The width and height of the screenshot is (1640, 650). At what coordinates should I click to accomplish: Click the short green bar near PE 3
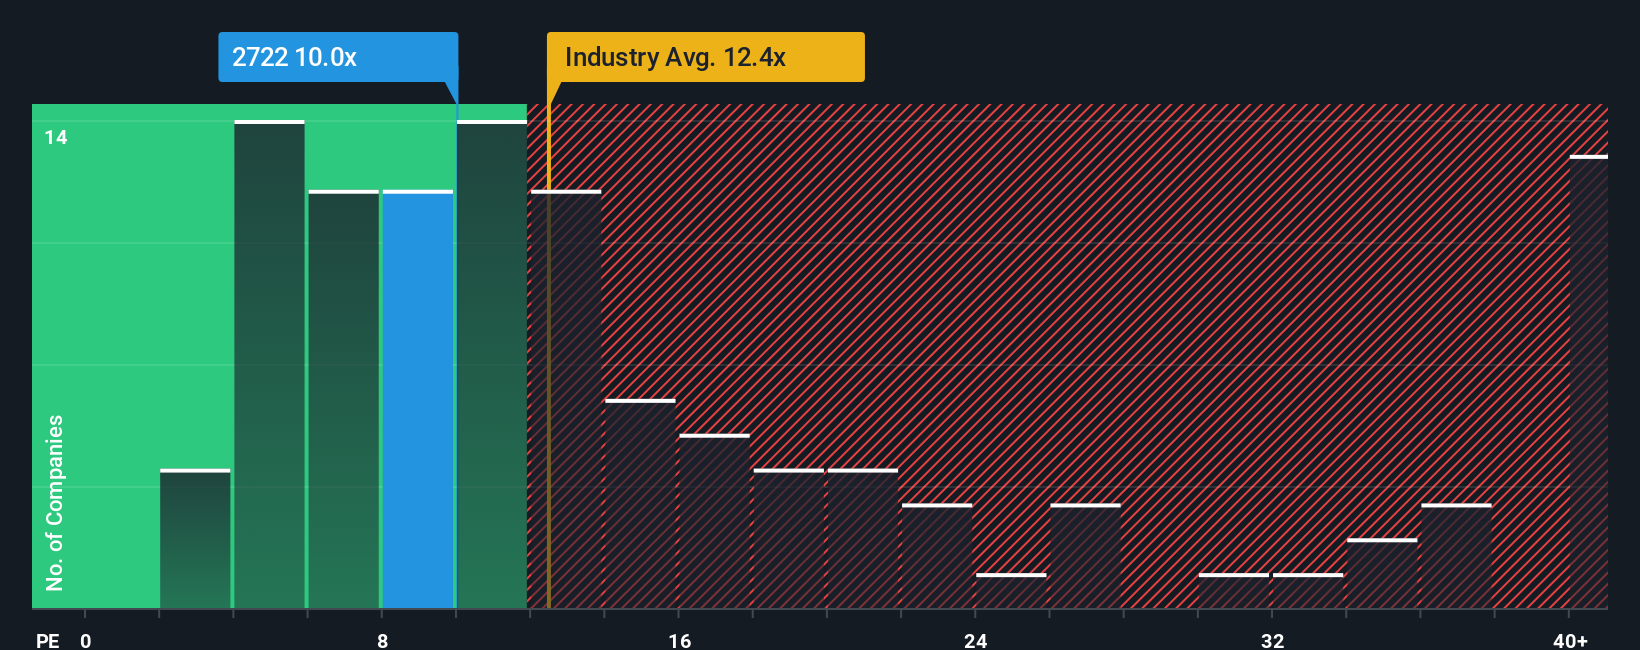[195, 539]
